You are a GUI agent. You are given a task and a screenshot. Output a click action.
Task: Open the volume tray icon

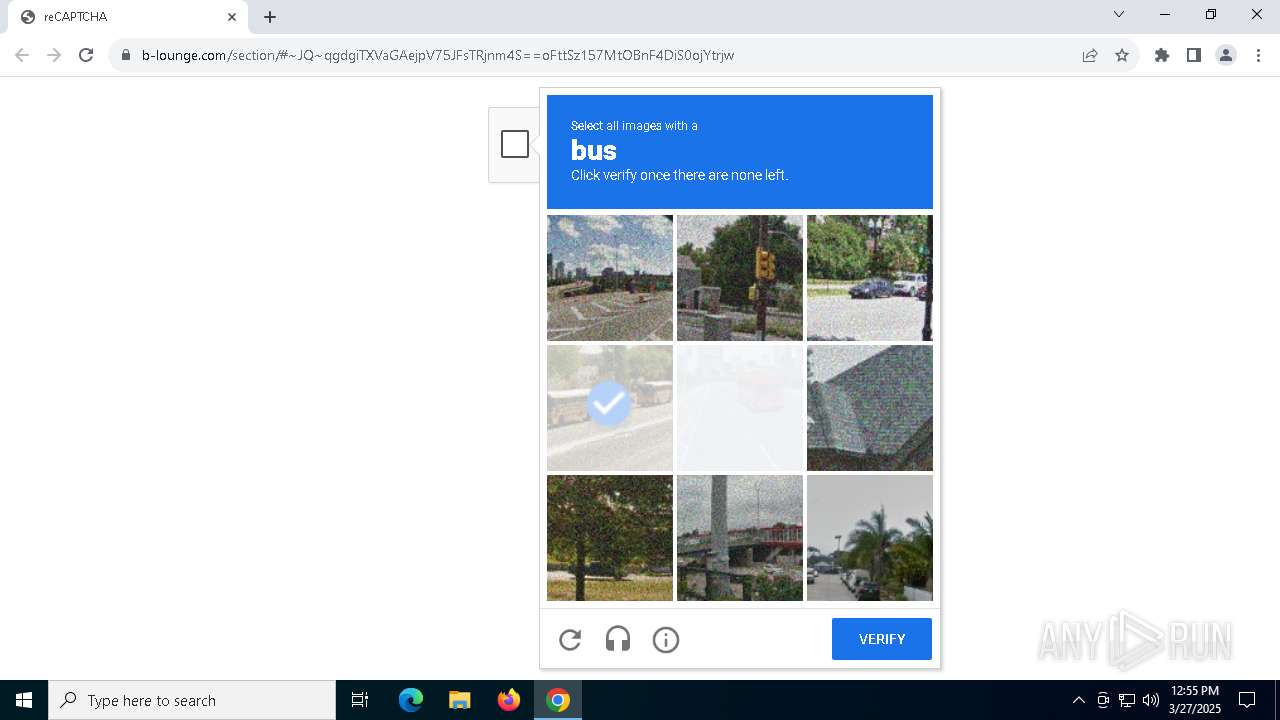tap(1151, 700)
